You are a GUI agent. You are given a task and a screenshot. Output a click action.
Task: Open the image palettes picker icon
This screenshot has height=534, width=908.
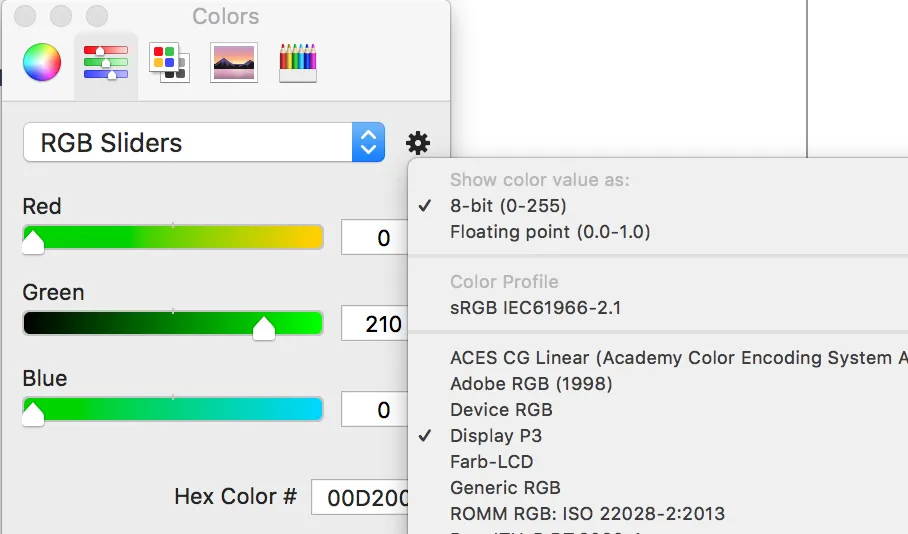coord(234,62)
